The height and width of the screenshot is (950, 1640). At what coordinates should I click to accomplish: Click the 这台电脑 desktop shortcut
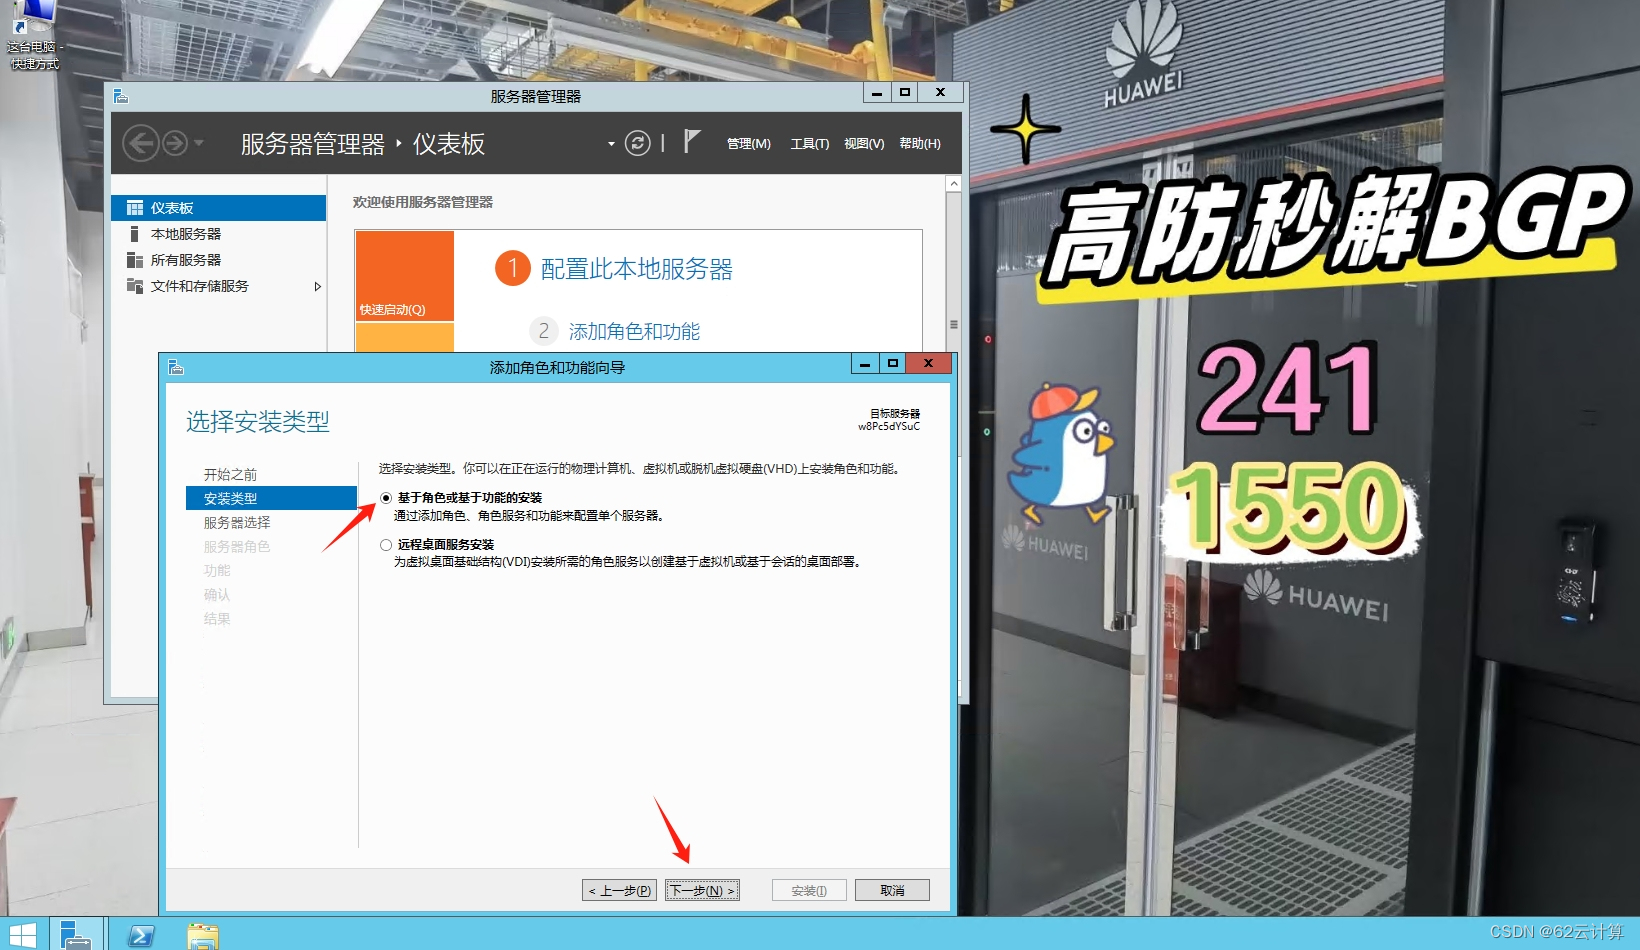[x=34, y=36]
